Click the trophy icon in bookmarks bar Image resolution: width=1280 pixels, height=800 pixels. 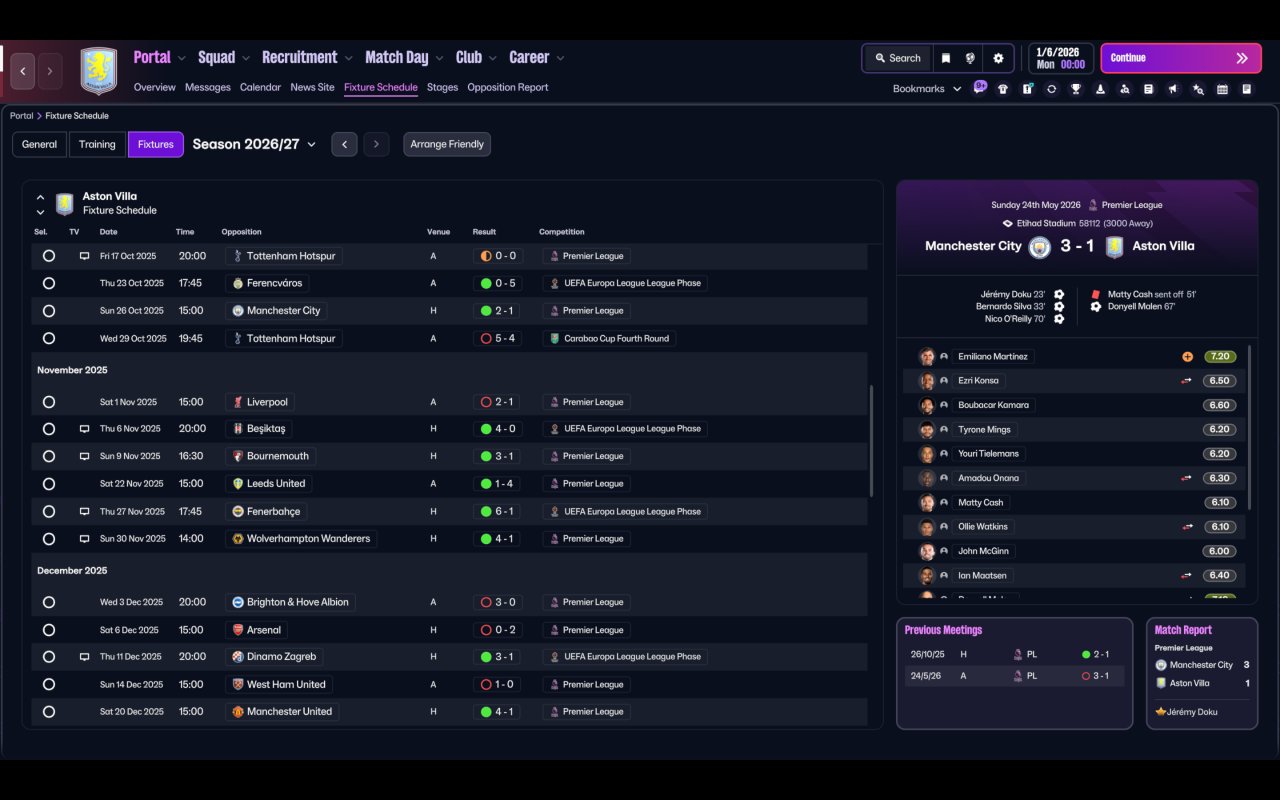(x=1076, y=89)
